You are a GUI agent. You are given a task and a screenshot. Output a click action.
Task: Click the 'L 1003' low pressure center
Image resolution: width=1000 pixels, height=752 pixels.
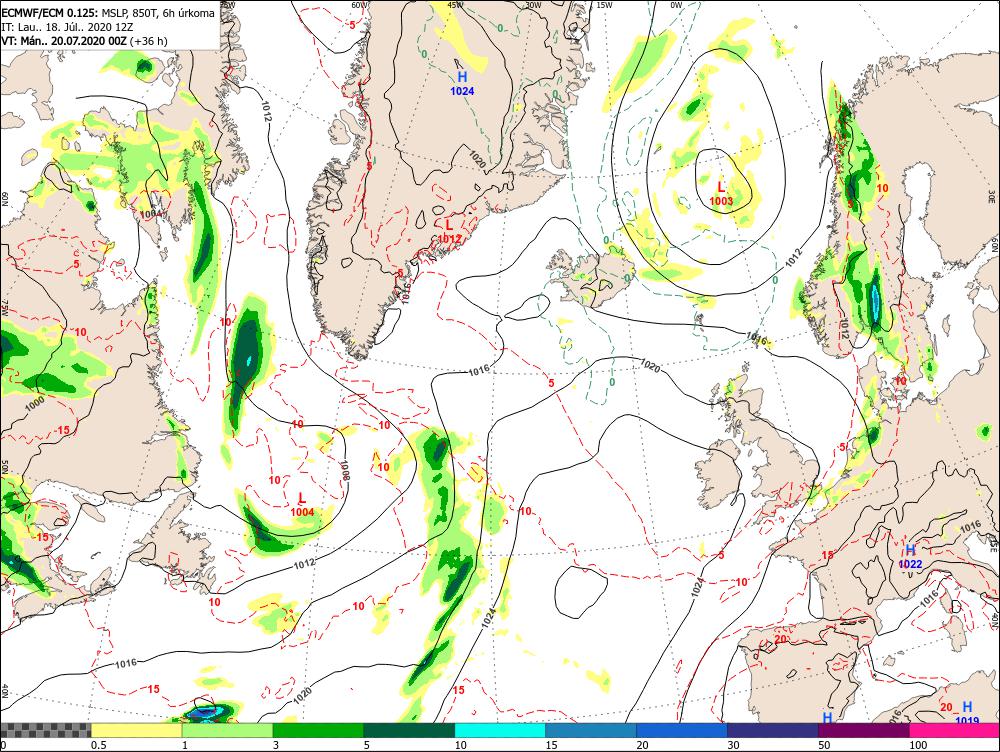tap(721, 194)
